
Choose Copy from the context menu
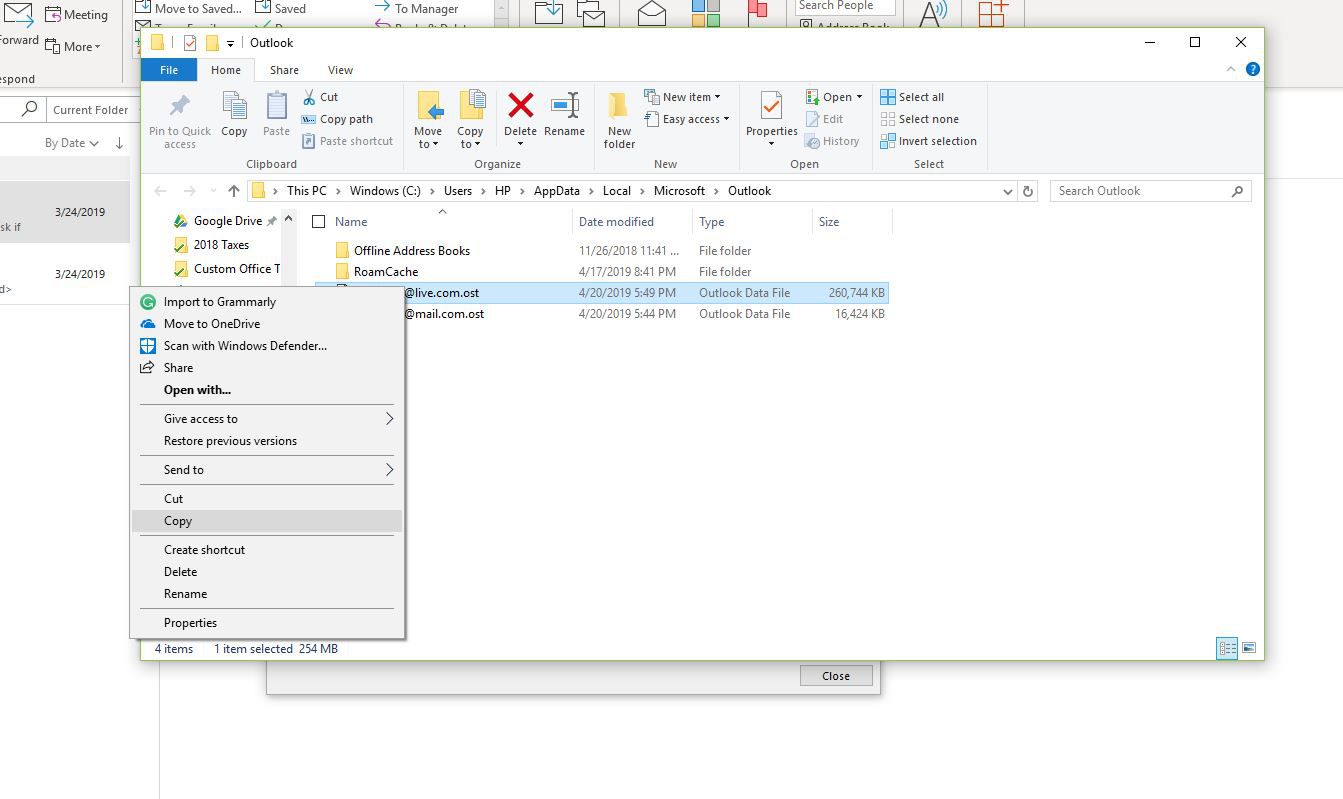coord(267,521)
